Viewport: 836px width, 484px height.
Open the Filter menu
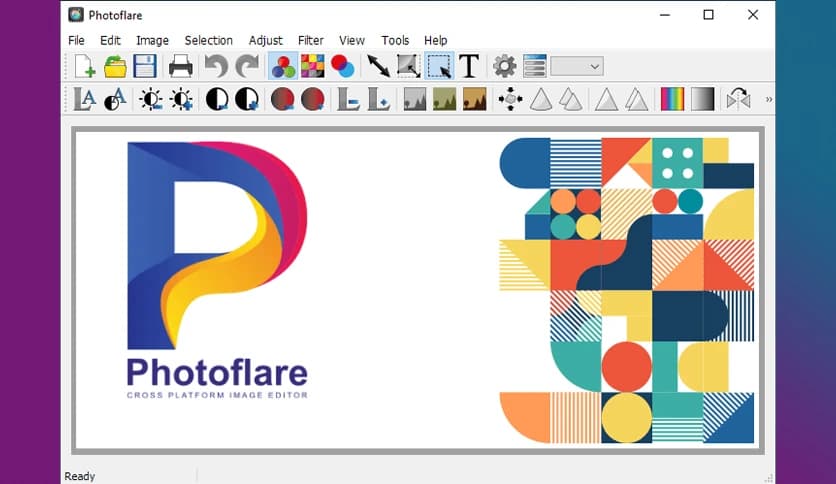(x=311, y=41)
